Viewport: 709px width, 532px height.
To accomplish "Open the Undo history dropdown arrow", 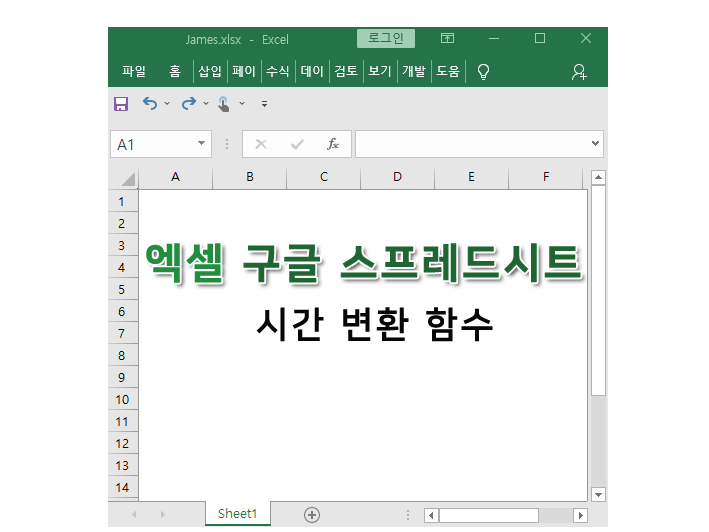I will click(x=167, y=104).
